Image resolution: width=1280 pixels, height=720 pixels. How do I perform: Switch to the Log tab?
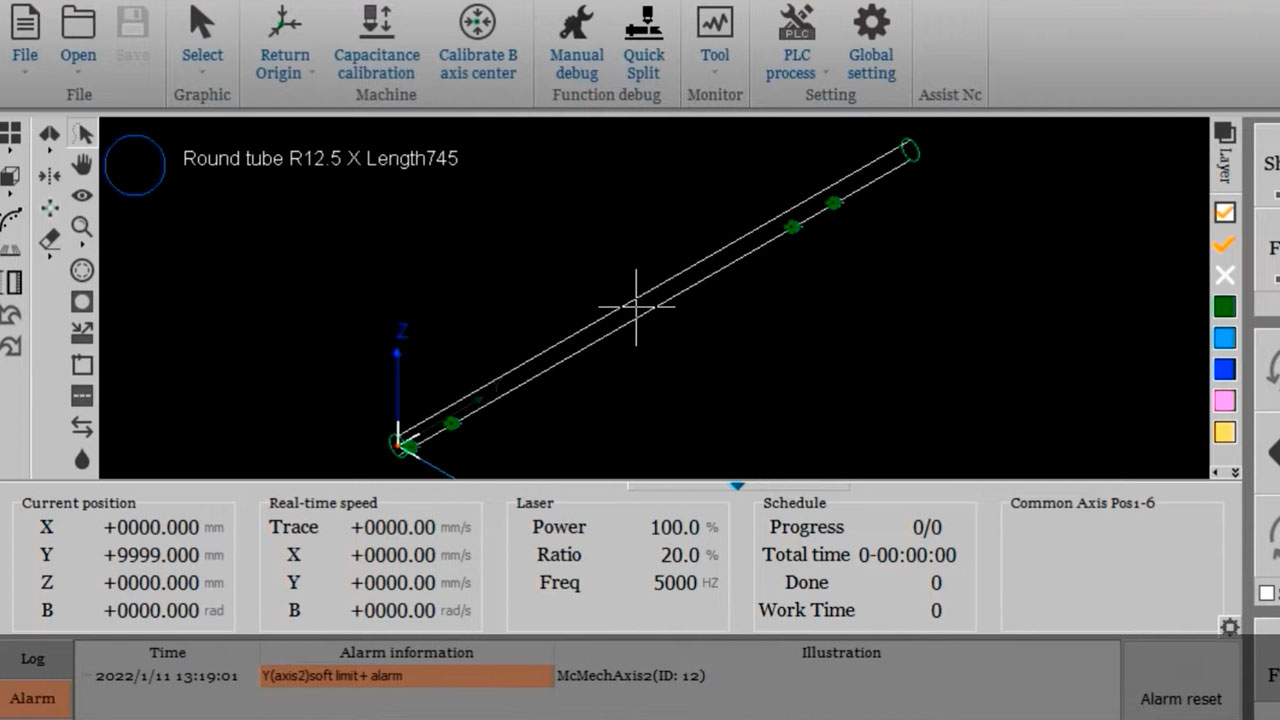coord(33,659)
